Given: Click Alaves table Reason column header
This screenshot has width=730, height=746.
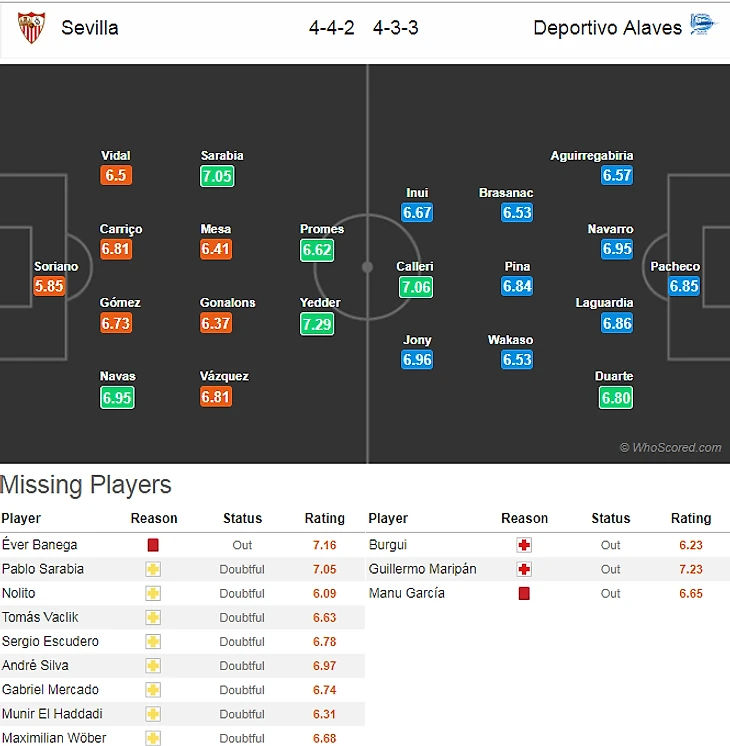Looking at the screenshot, I should pyautogui.click(x=524, y=518).
